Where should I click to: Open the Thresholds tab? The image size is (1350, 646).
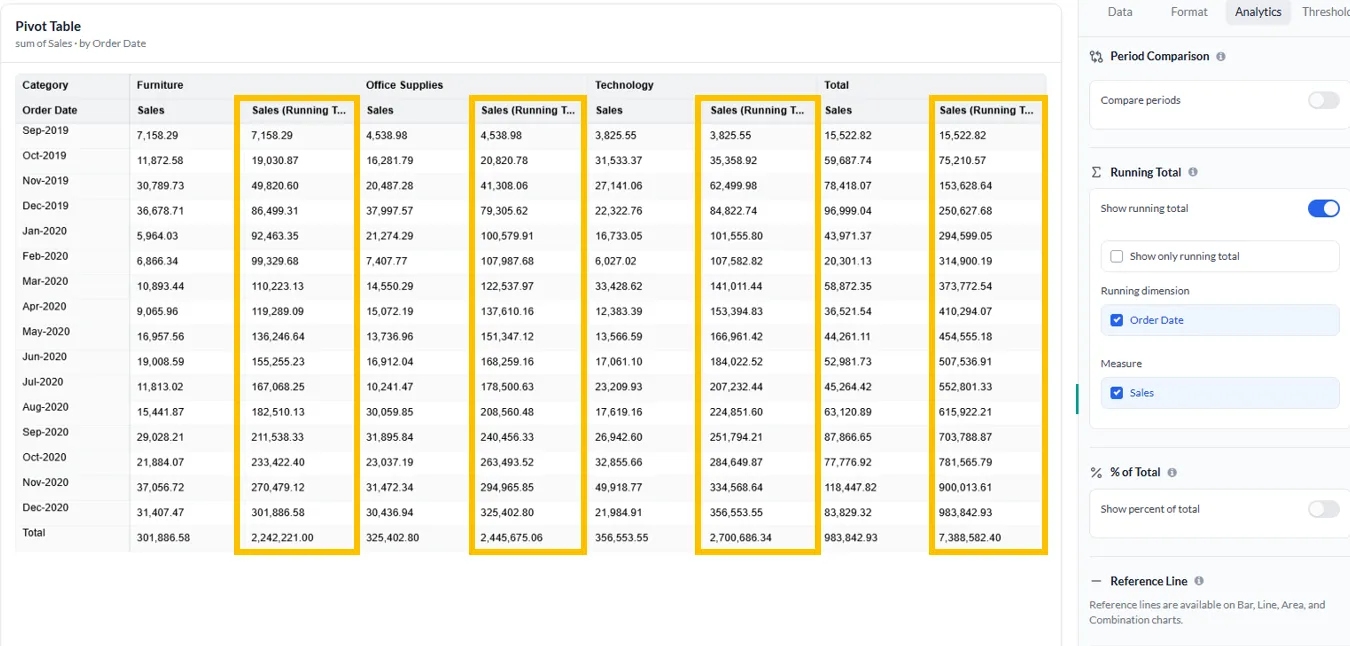[1326, 12]
